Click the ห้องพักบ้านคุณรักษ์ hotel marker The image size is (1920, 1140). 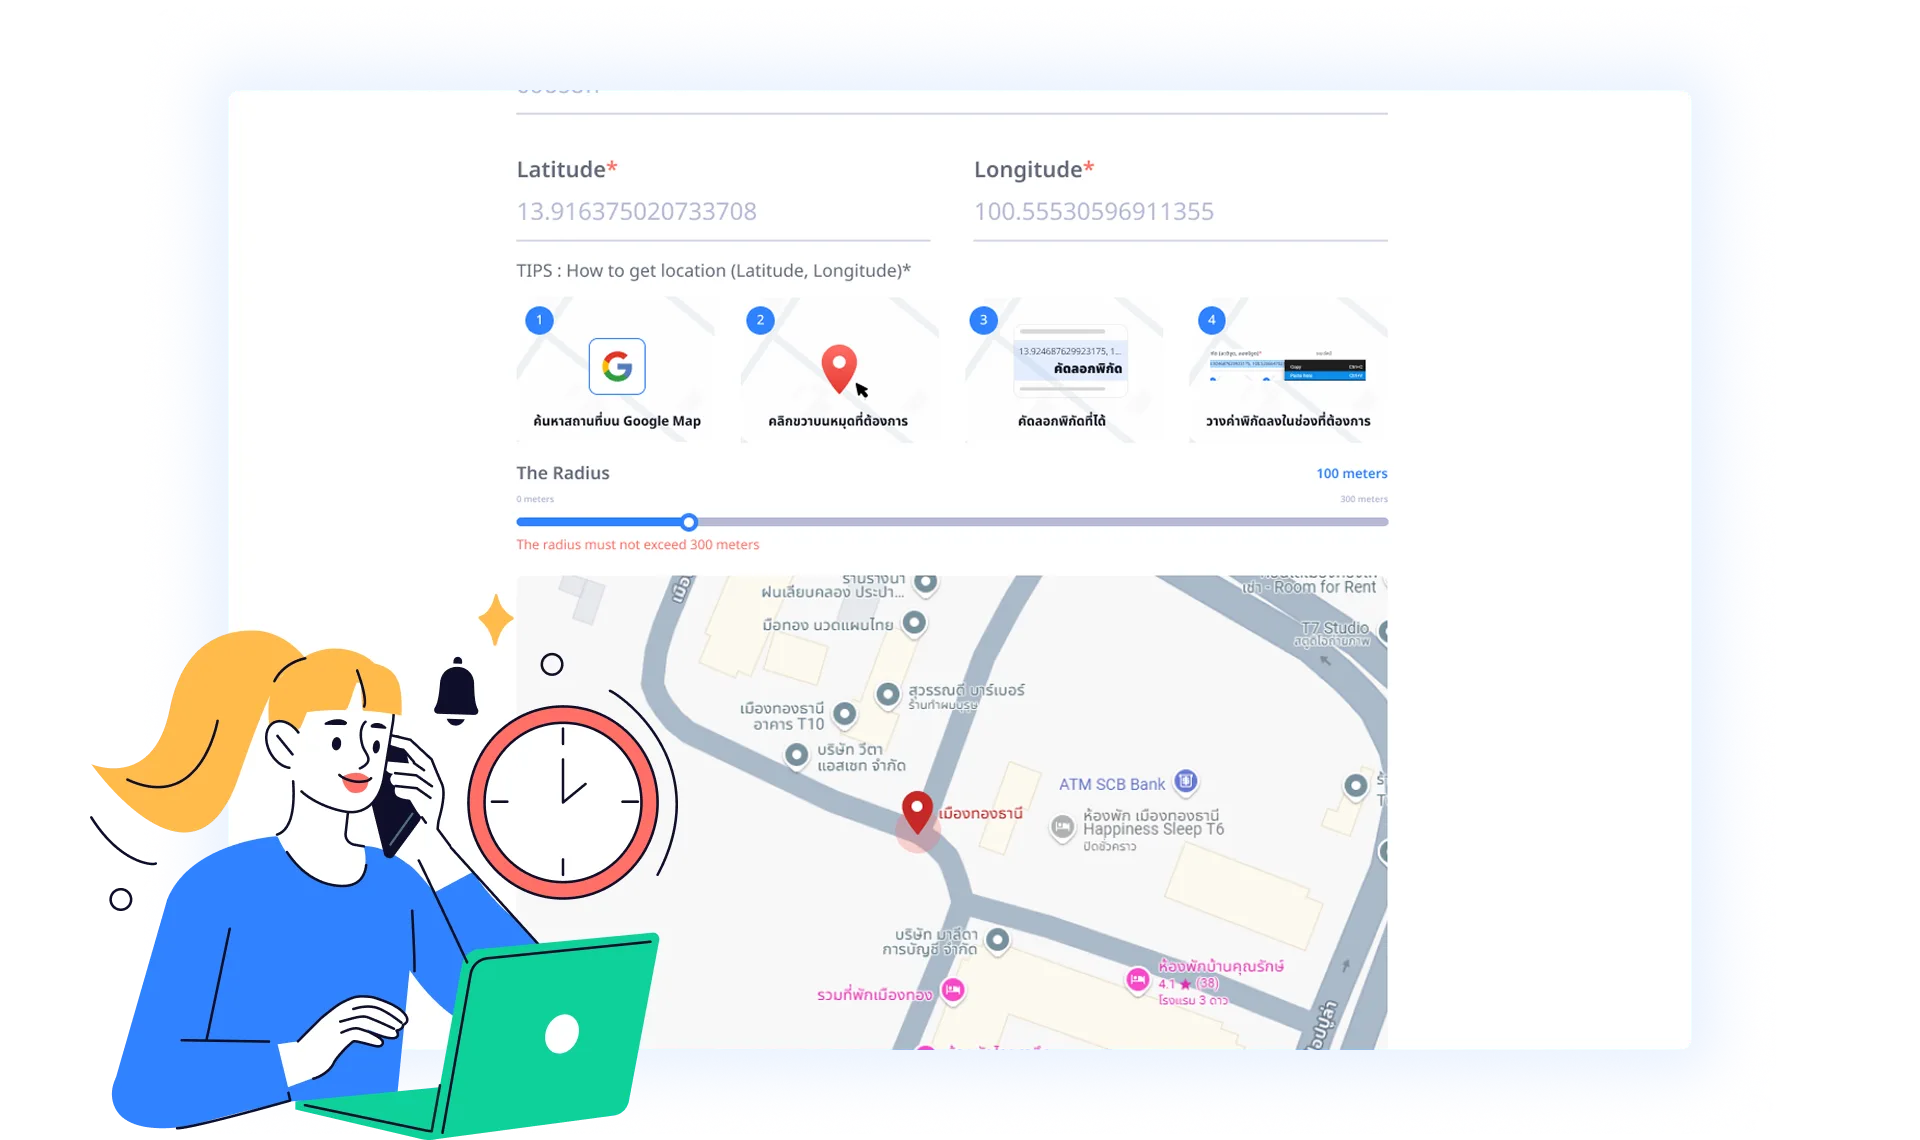click(x=1137, y=980)
